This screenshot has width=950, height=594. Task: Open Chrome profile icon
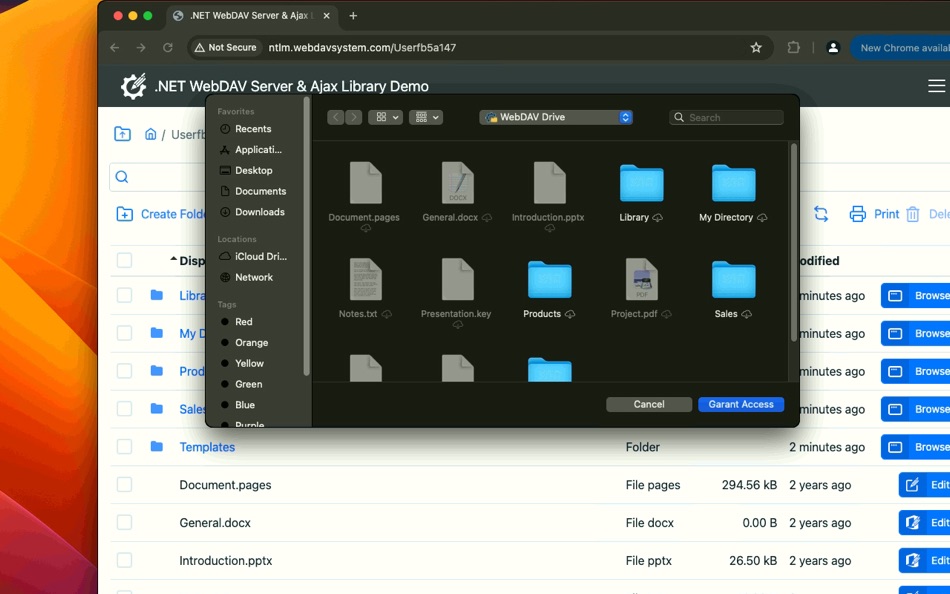click(833, 47)
